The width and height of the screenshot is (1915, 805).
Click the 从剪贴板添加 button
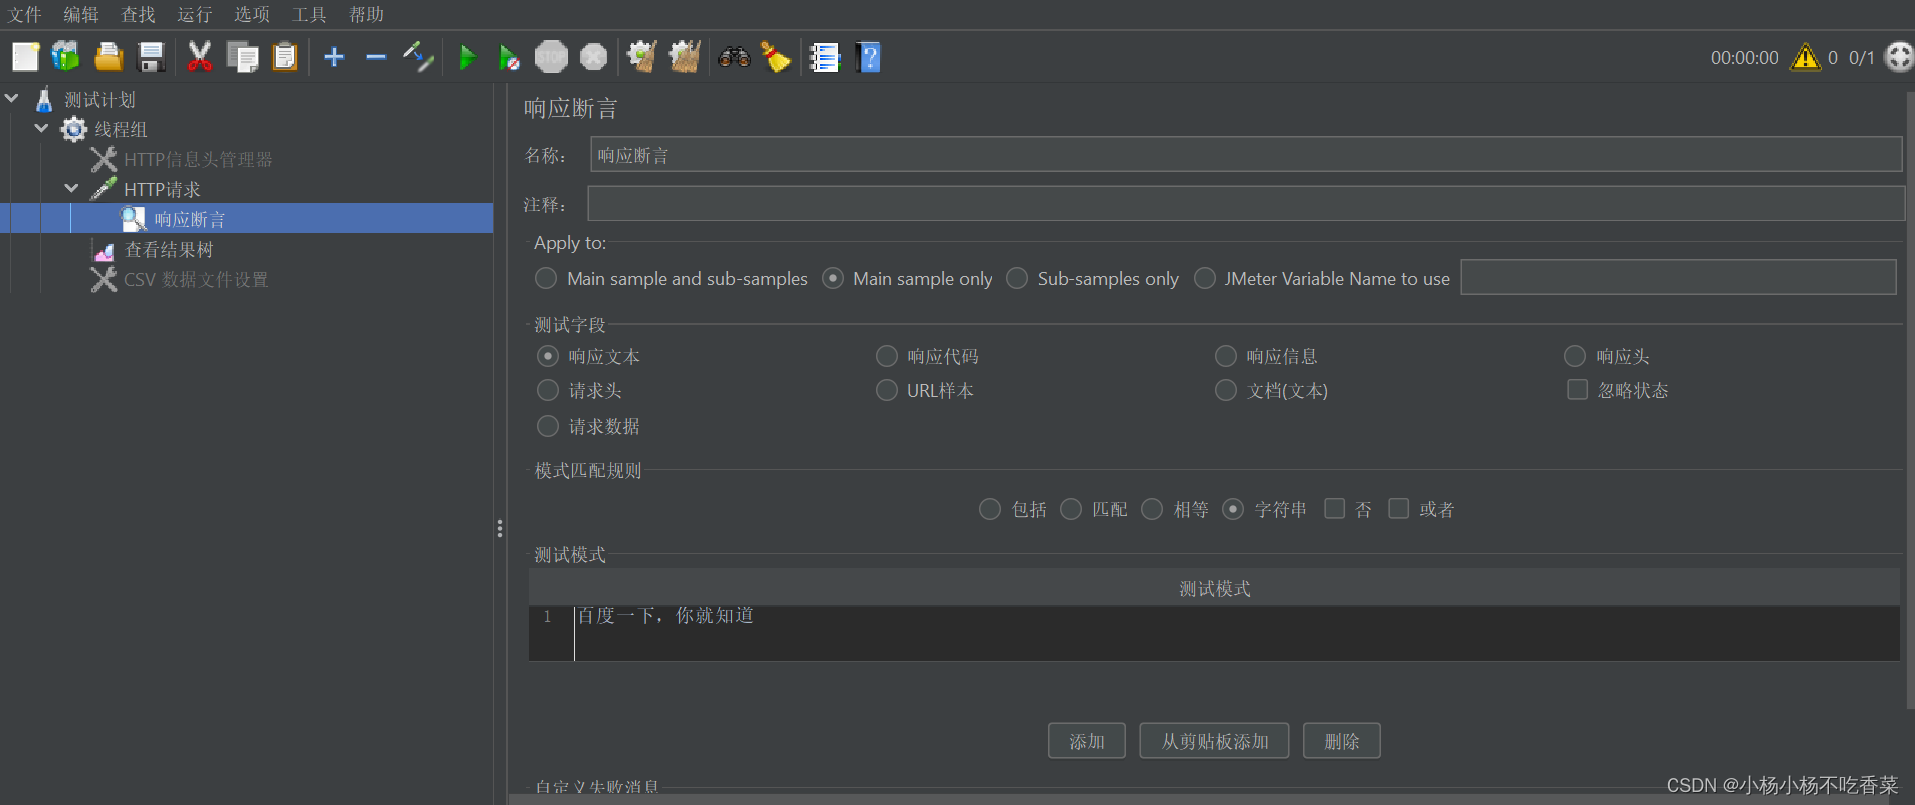pyautogui.click(x=1214, y=741)
